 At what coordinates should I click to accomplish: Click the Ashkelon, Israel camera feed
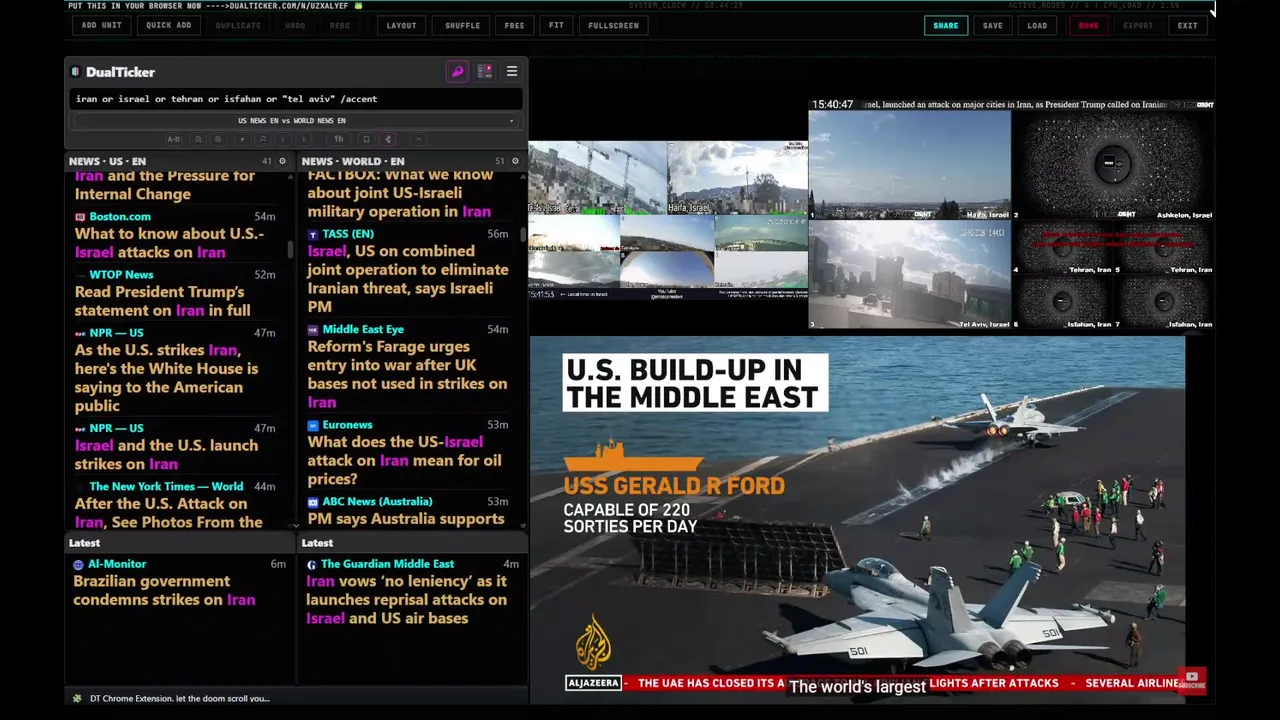coord(1113,165)
